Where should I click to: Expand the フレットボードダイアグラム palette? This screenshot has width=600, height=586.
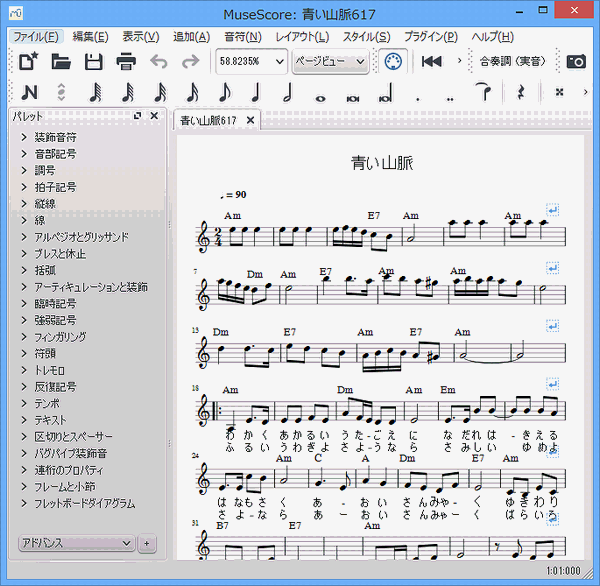(24, 503)
